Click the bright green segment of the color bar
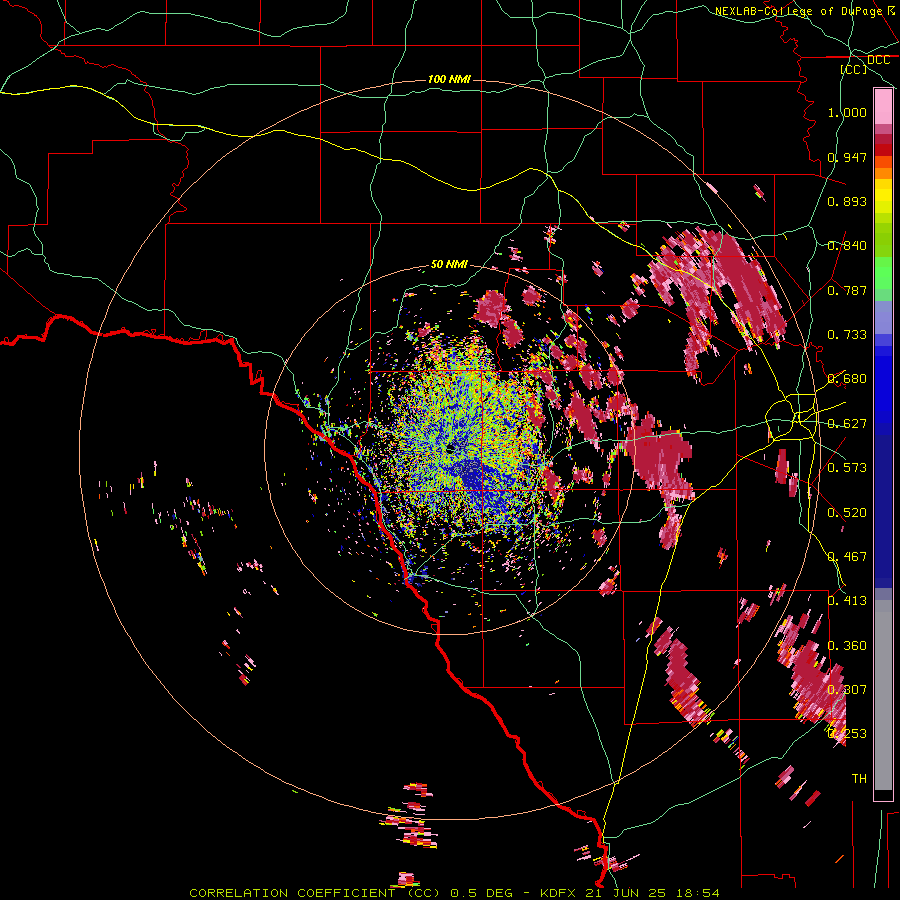This screenshot has width=900, height=900. (883, 273)
